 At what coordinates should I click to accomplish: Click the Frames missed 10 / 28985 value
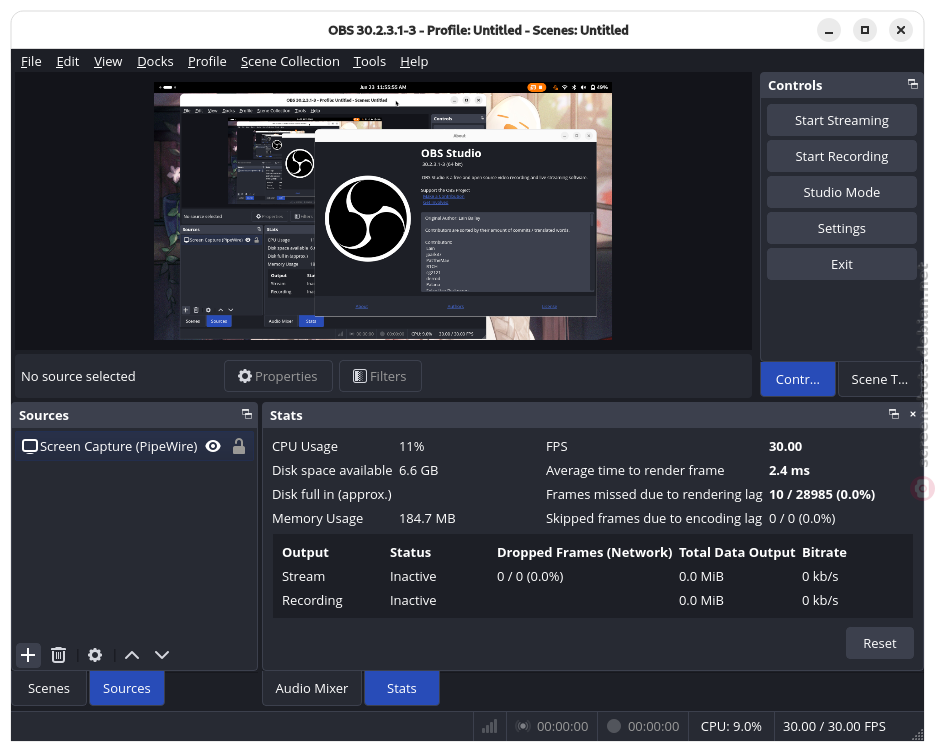coord(822,494)
